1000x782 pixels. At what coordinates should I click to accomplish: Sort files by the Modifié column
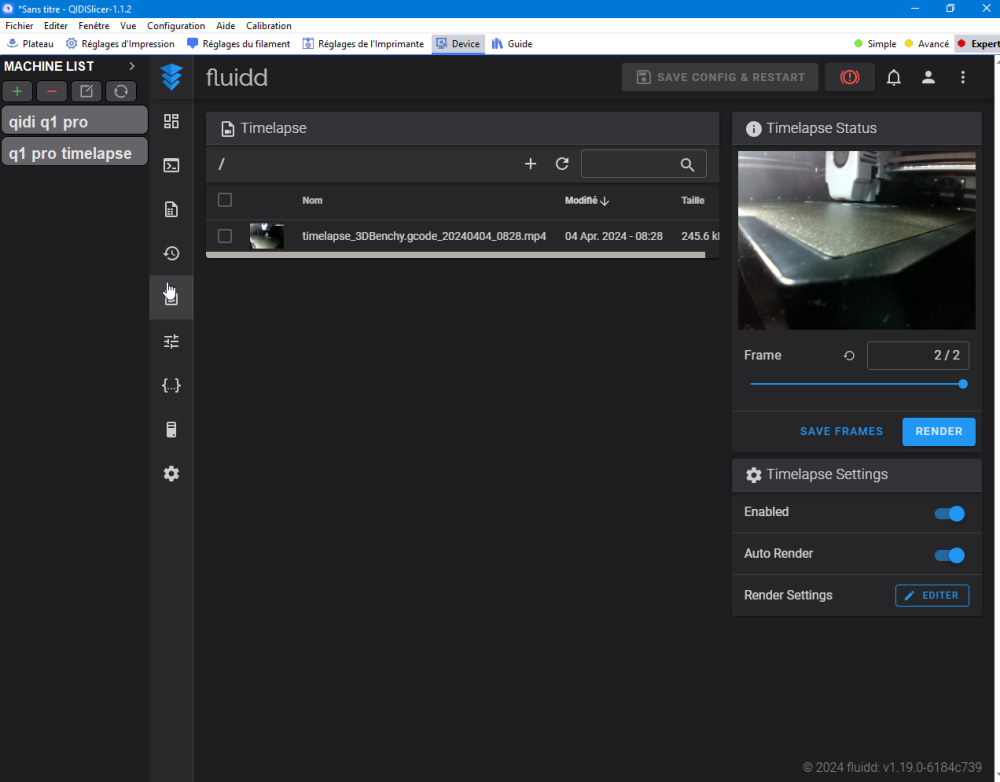pyautogui.click(x=587, y=200)
